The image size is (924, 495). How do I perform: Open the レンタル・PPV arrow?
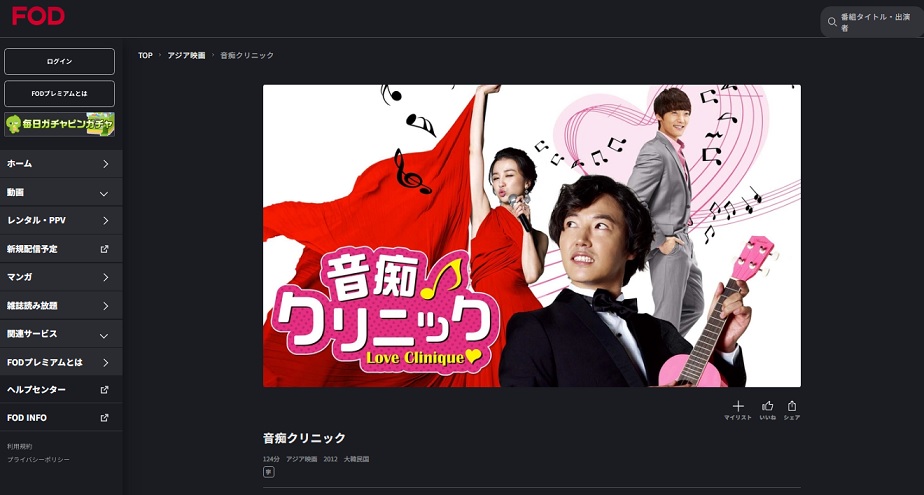[x=105, y=220]
